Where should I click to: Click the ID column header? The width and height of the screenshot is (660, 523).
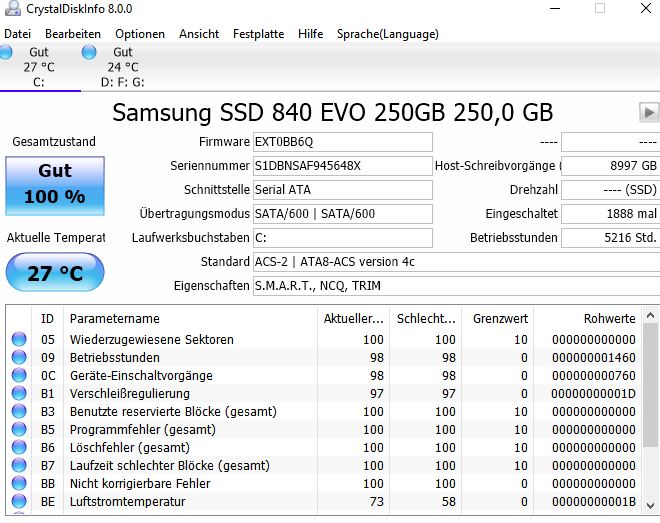click(48, 319)
